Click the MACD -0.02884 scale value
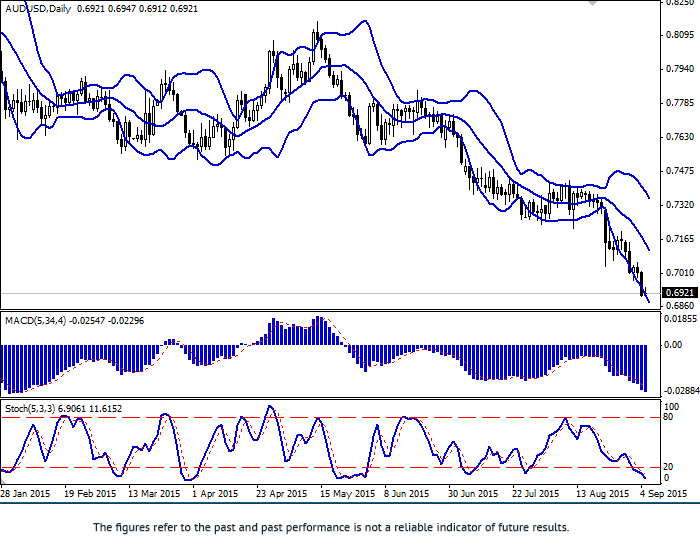 tap(682, 391)
